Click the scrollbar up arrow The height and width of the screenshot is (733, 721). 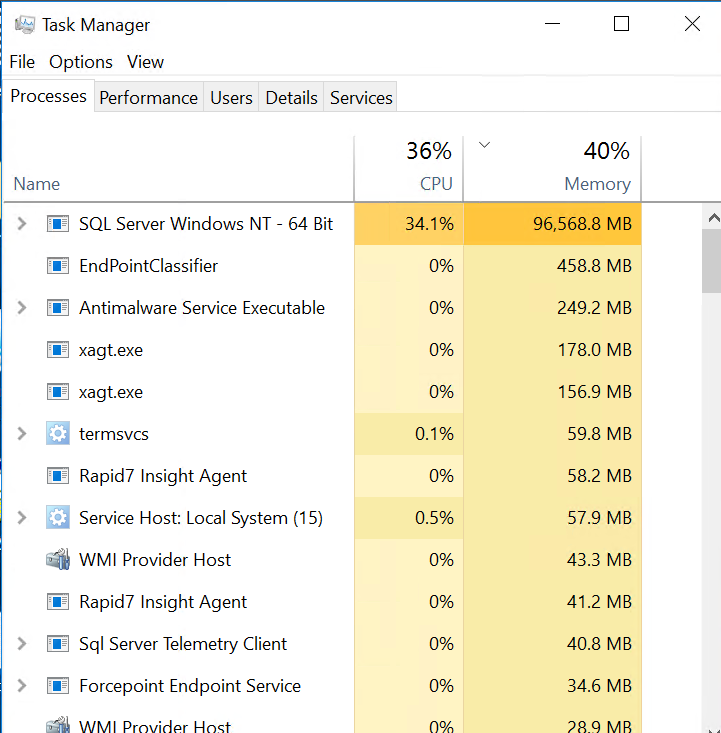(x=713, y=217)
